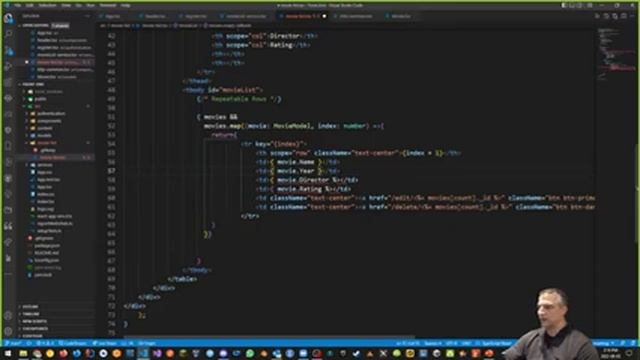Expand the components folder
This screenshot has height=360, width=640.
pos(49,121)
